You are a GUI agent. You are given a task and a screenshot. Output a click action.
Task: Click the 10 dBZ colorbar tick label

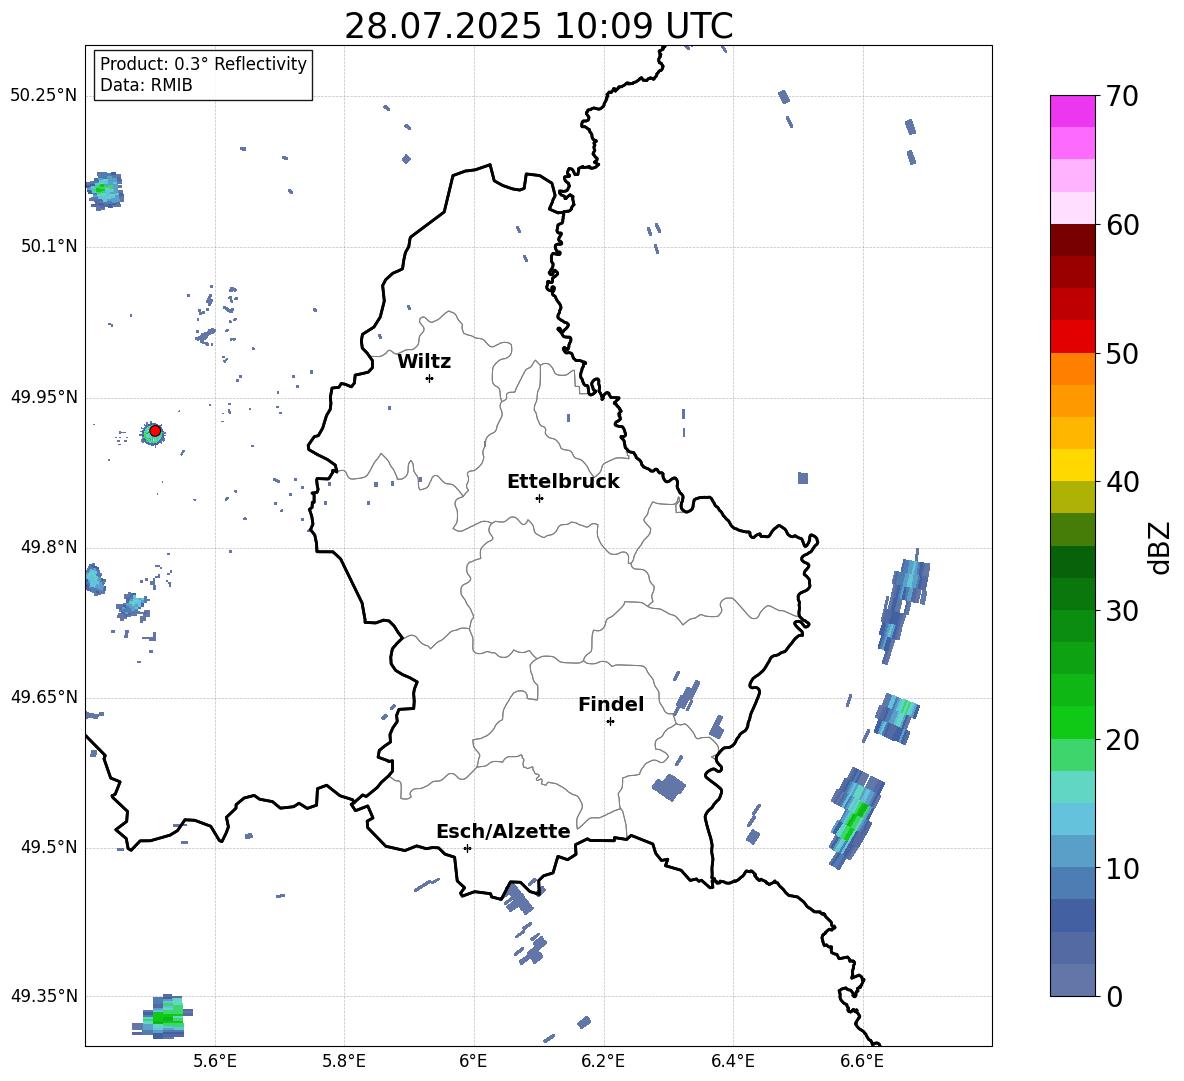(x=1121, y=868)
